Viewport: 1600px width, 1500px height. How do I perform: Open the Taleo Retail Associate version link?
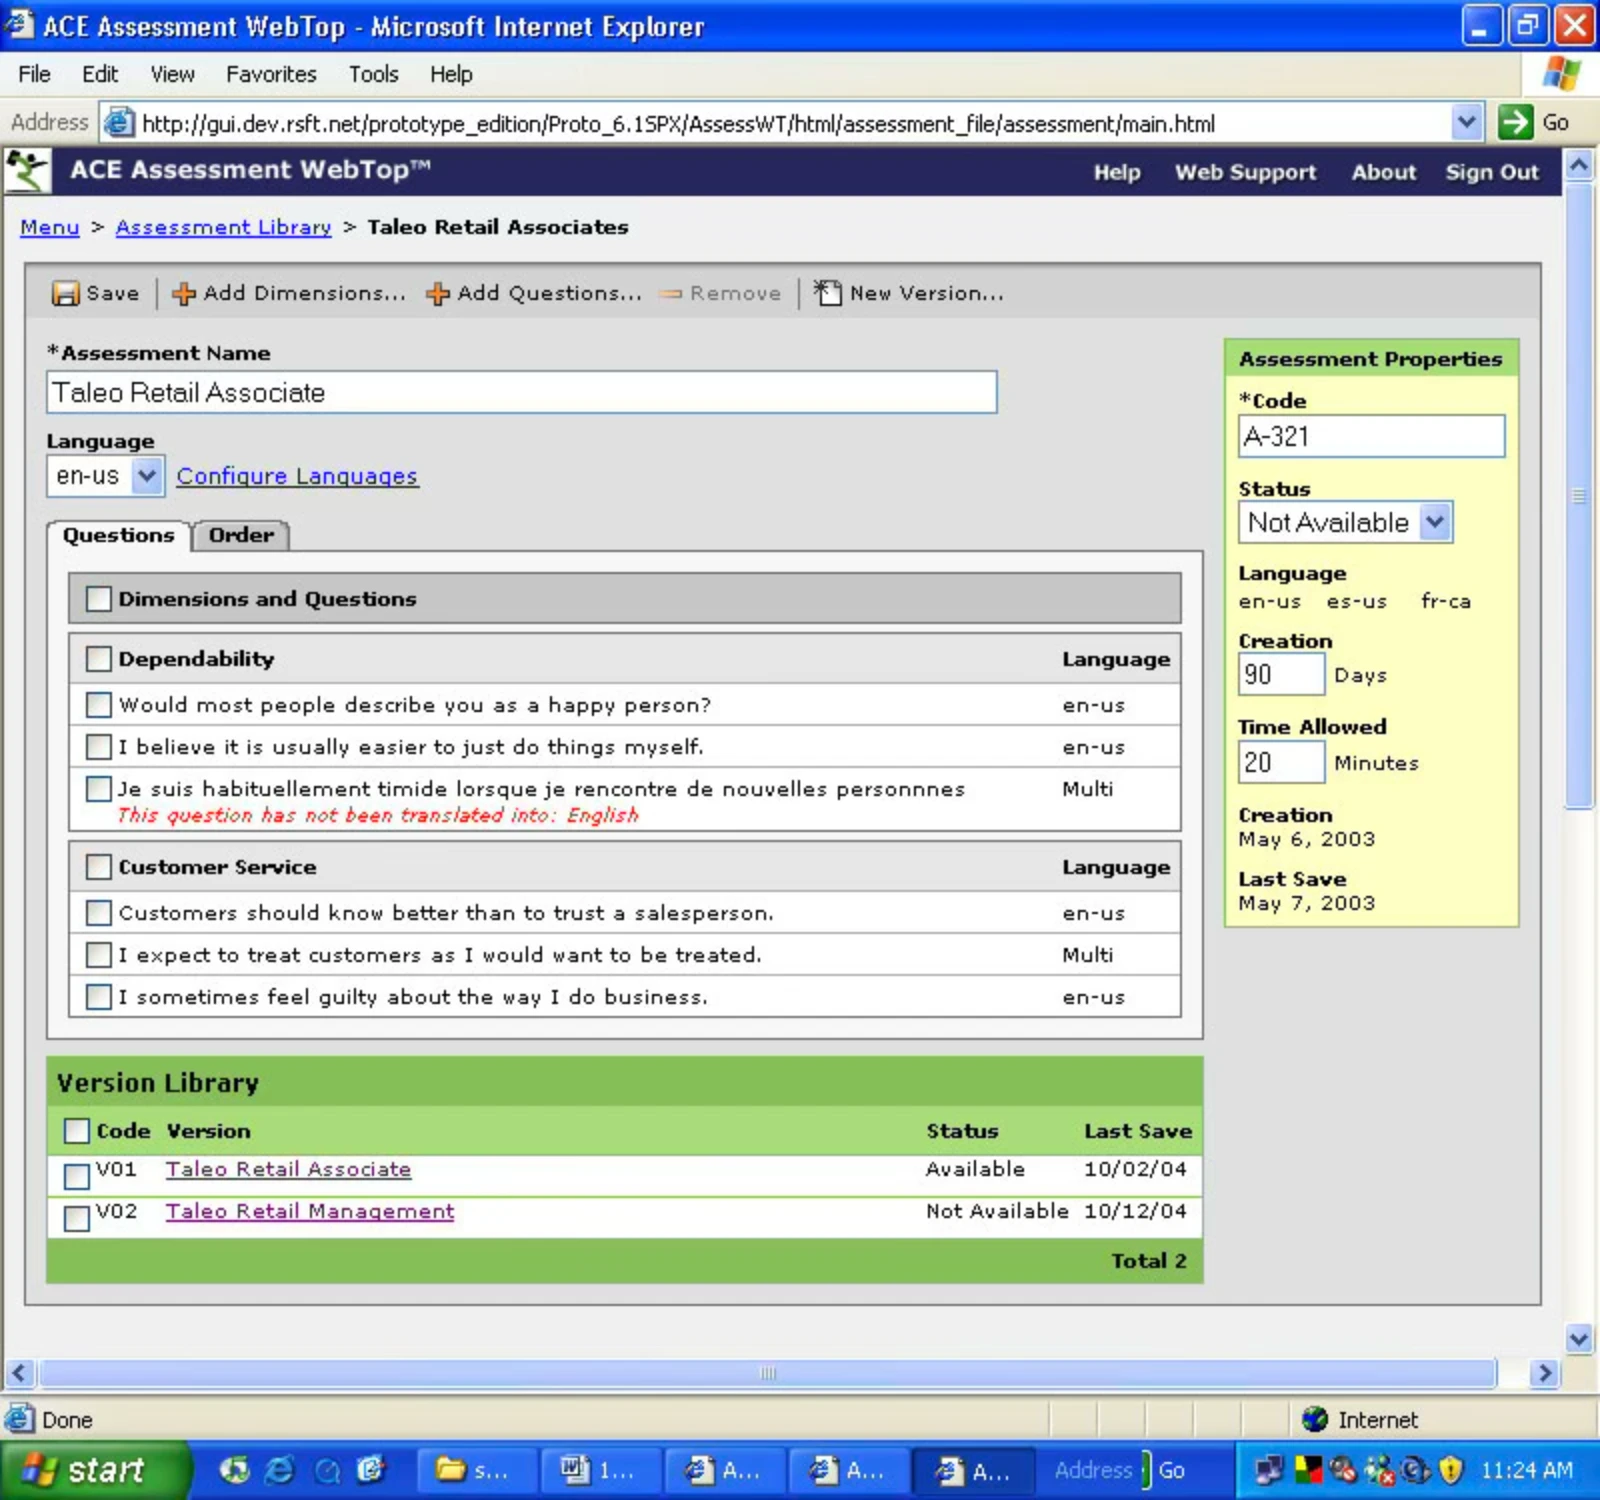tap(288, 1169)
